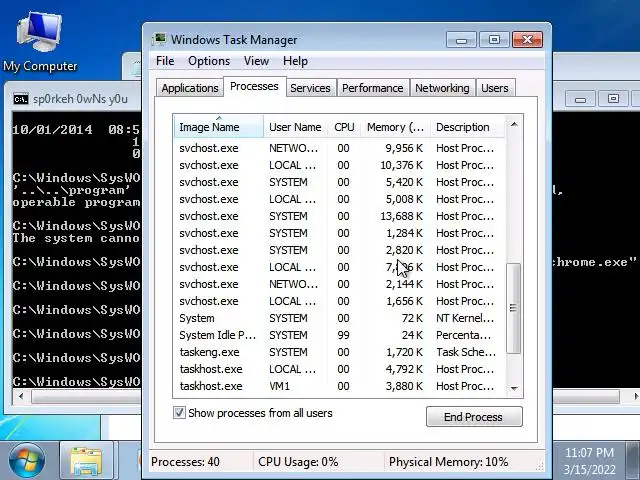Click the taskbar clock showing 11:07 PM
This screenshot has width=640, height=480.
coord(589,453)
